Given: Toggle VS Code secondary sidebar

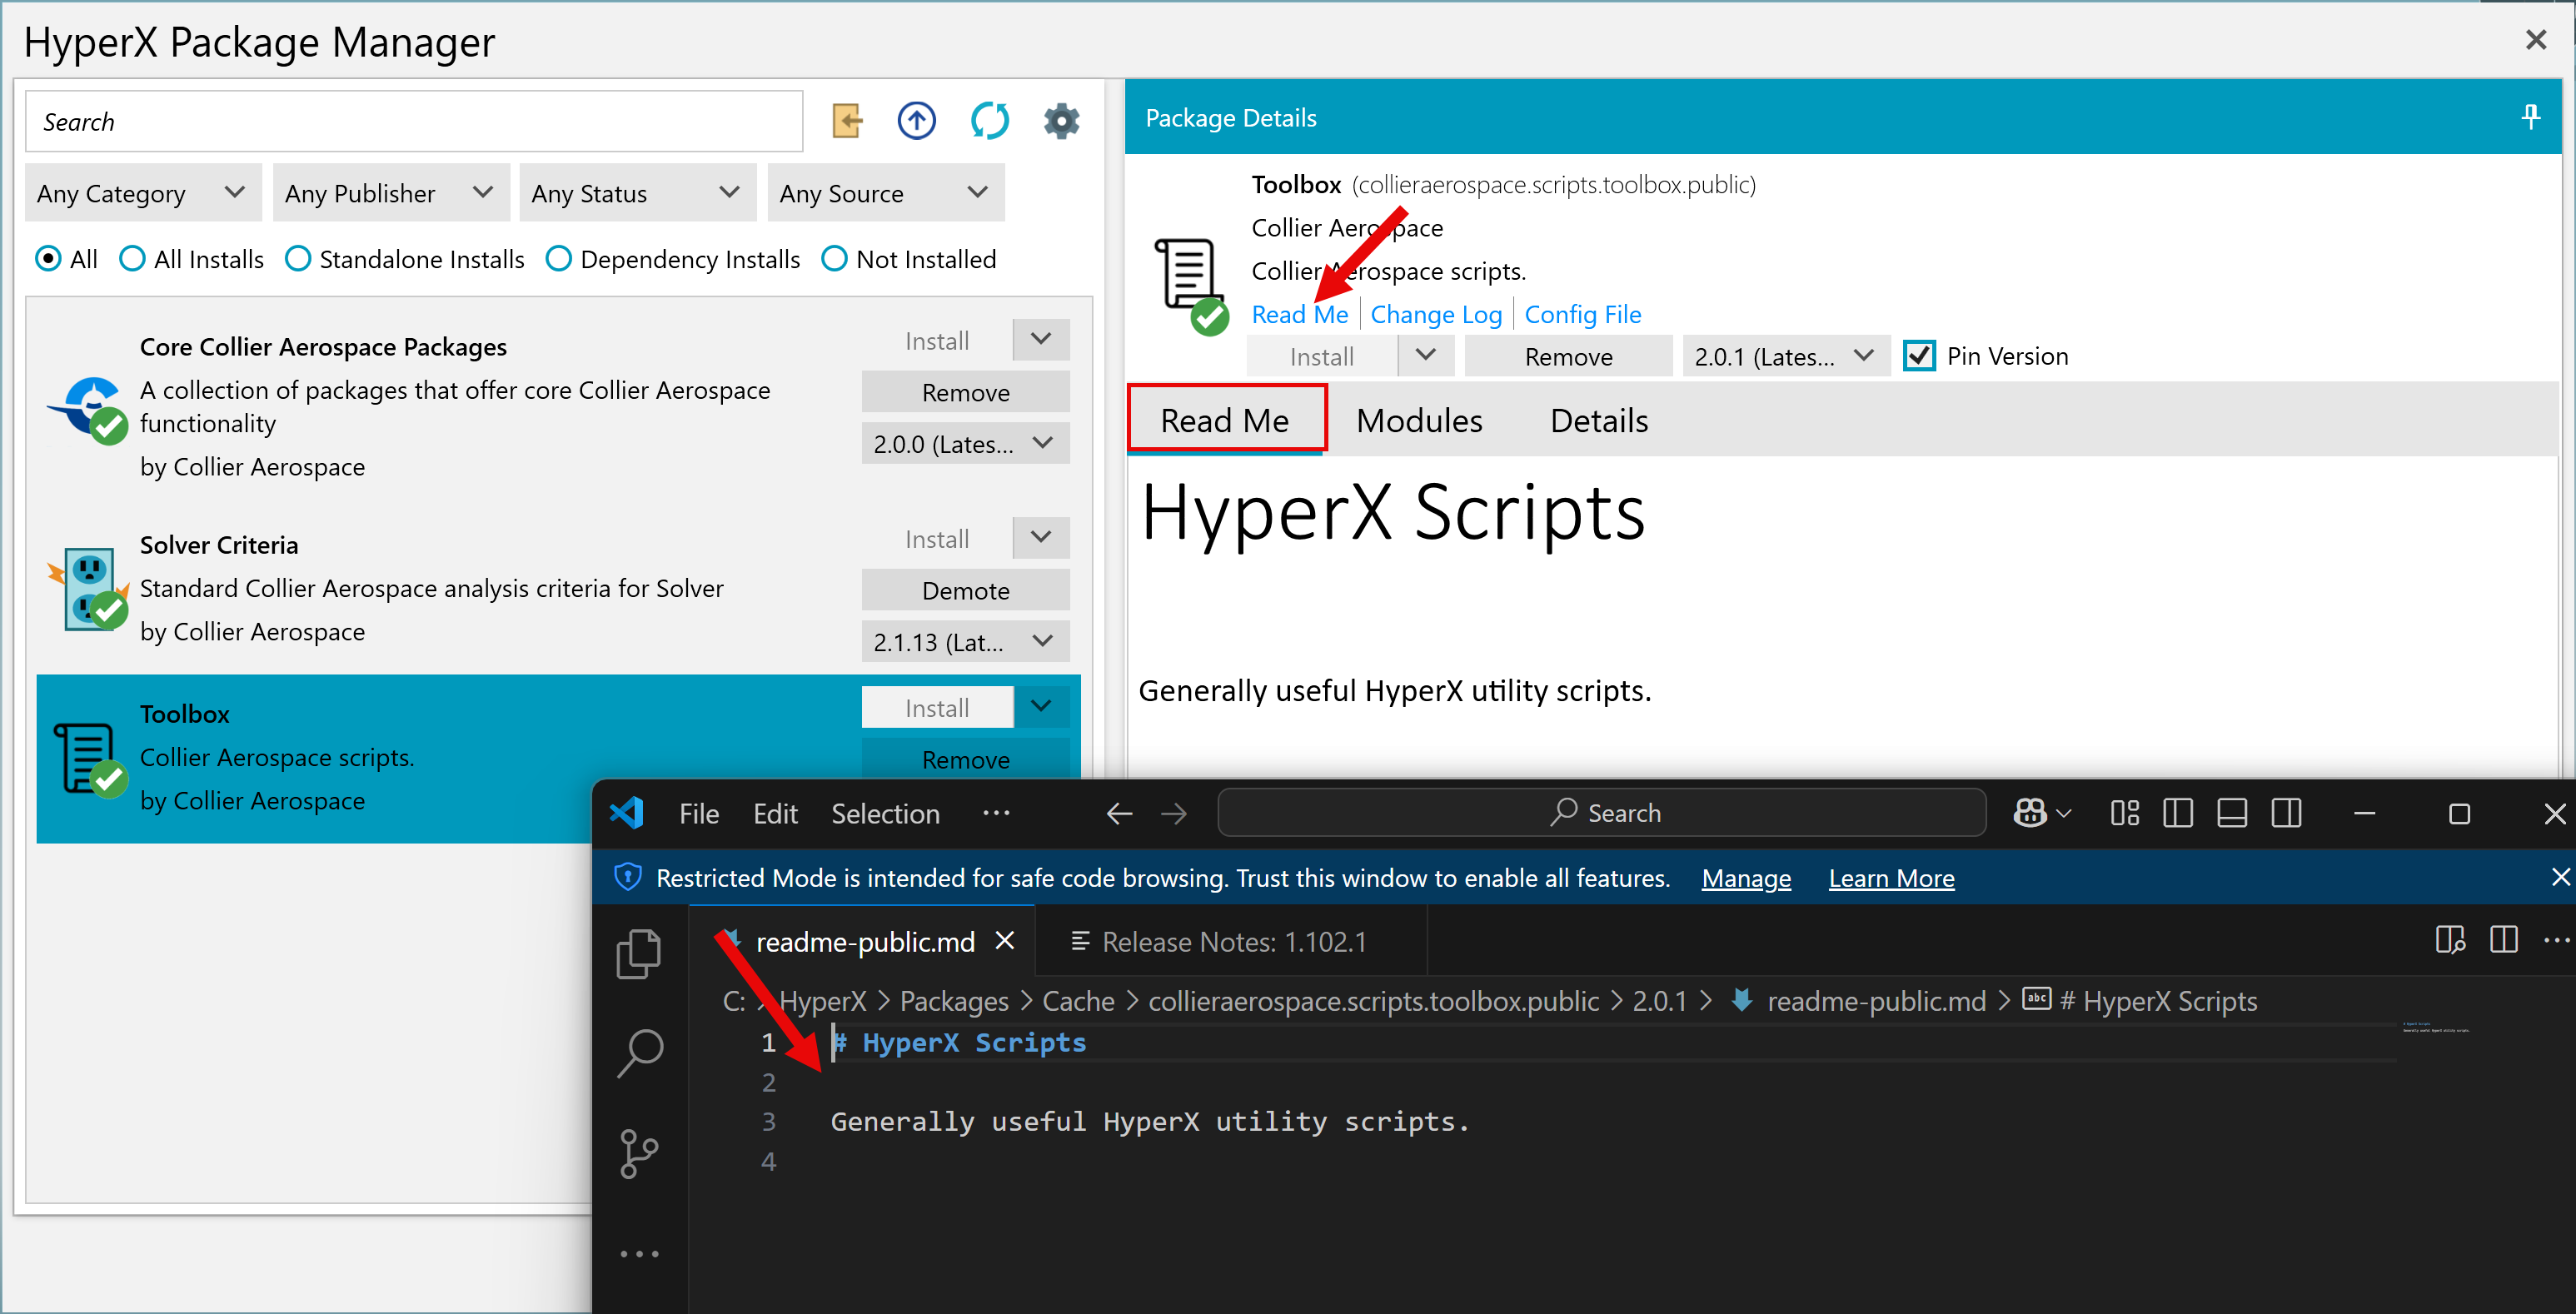Looking at the screenshot, I should click(2286, 813).
